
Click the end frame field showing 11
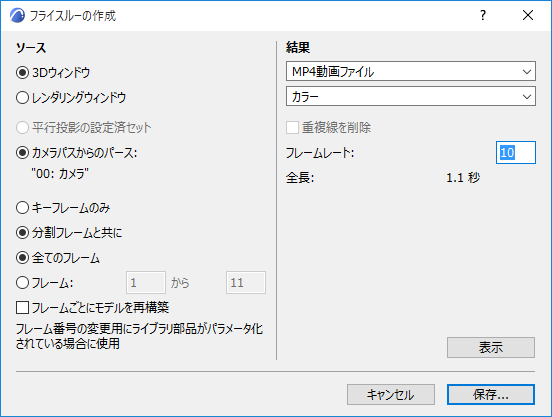click(246, 283)
